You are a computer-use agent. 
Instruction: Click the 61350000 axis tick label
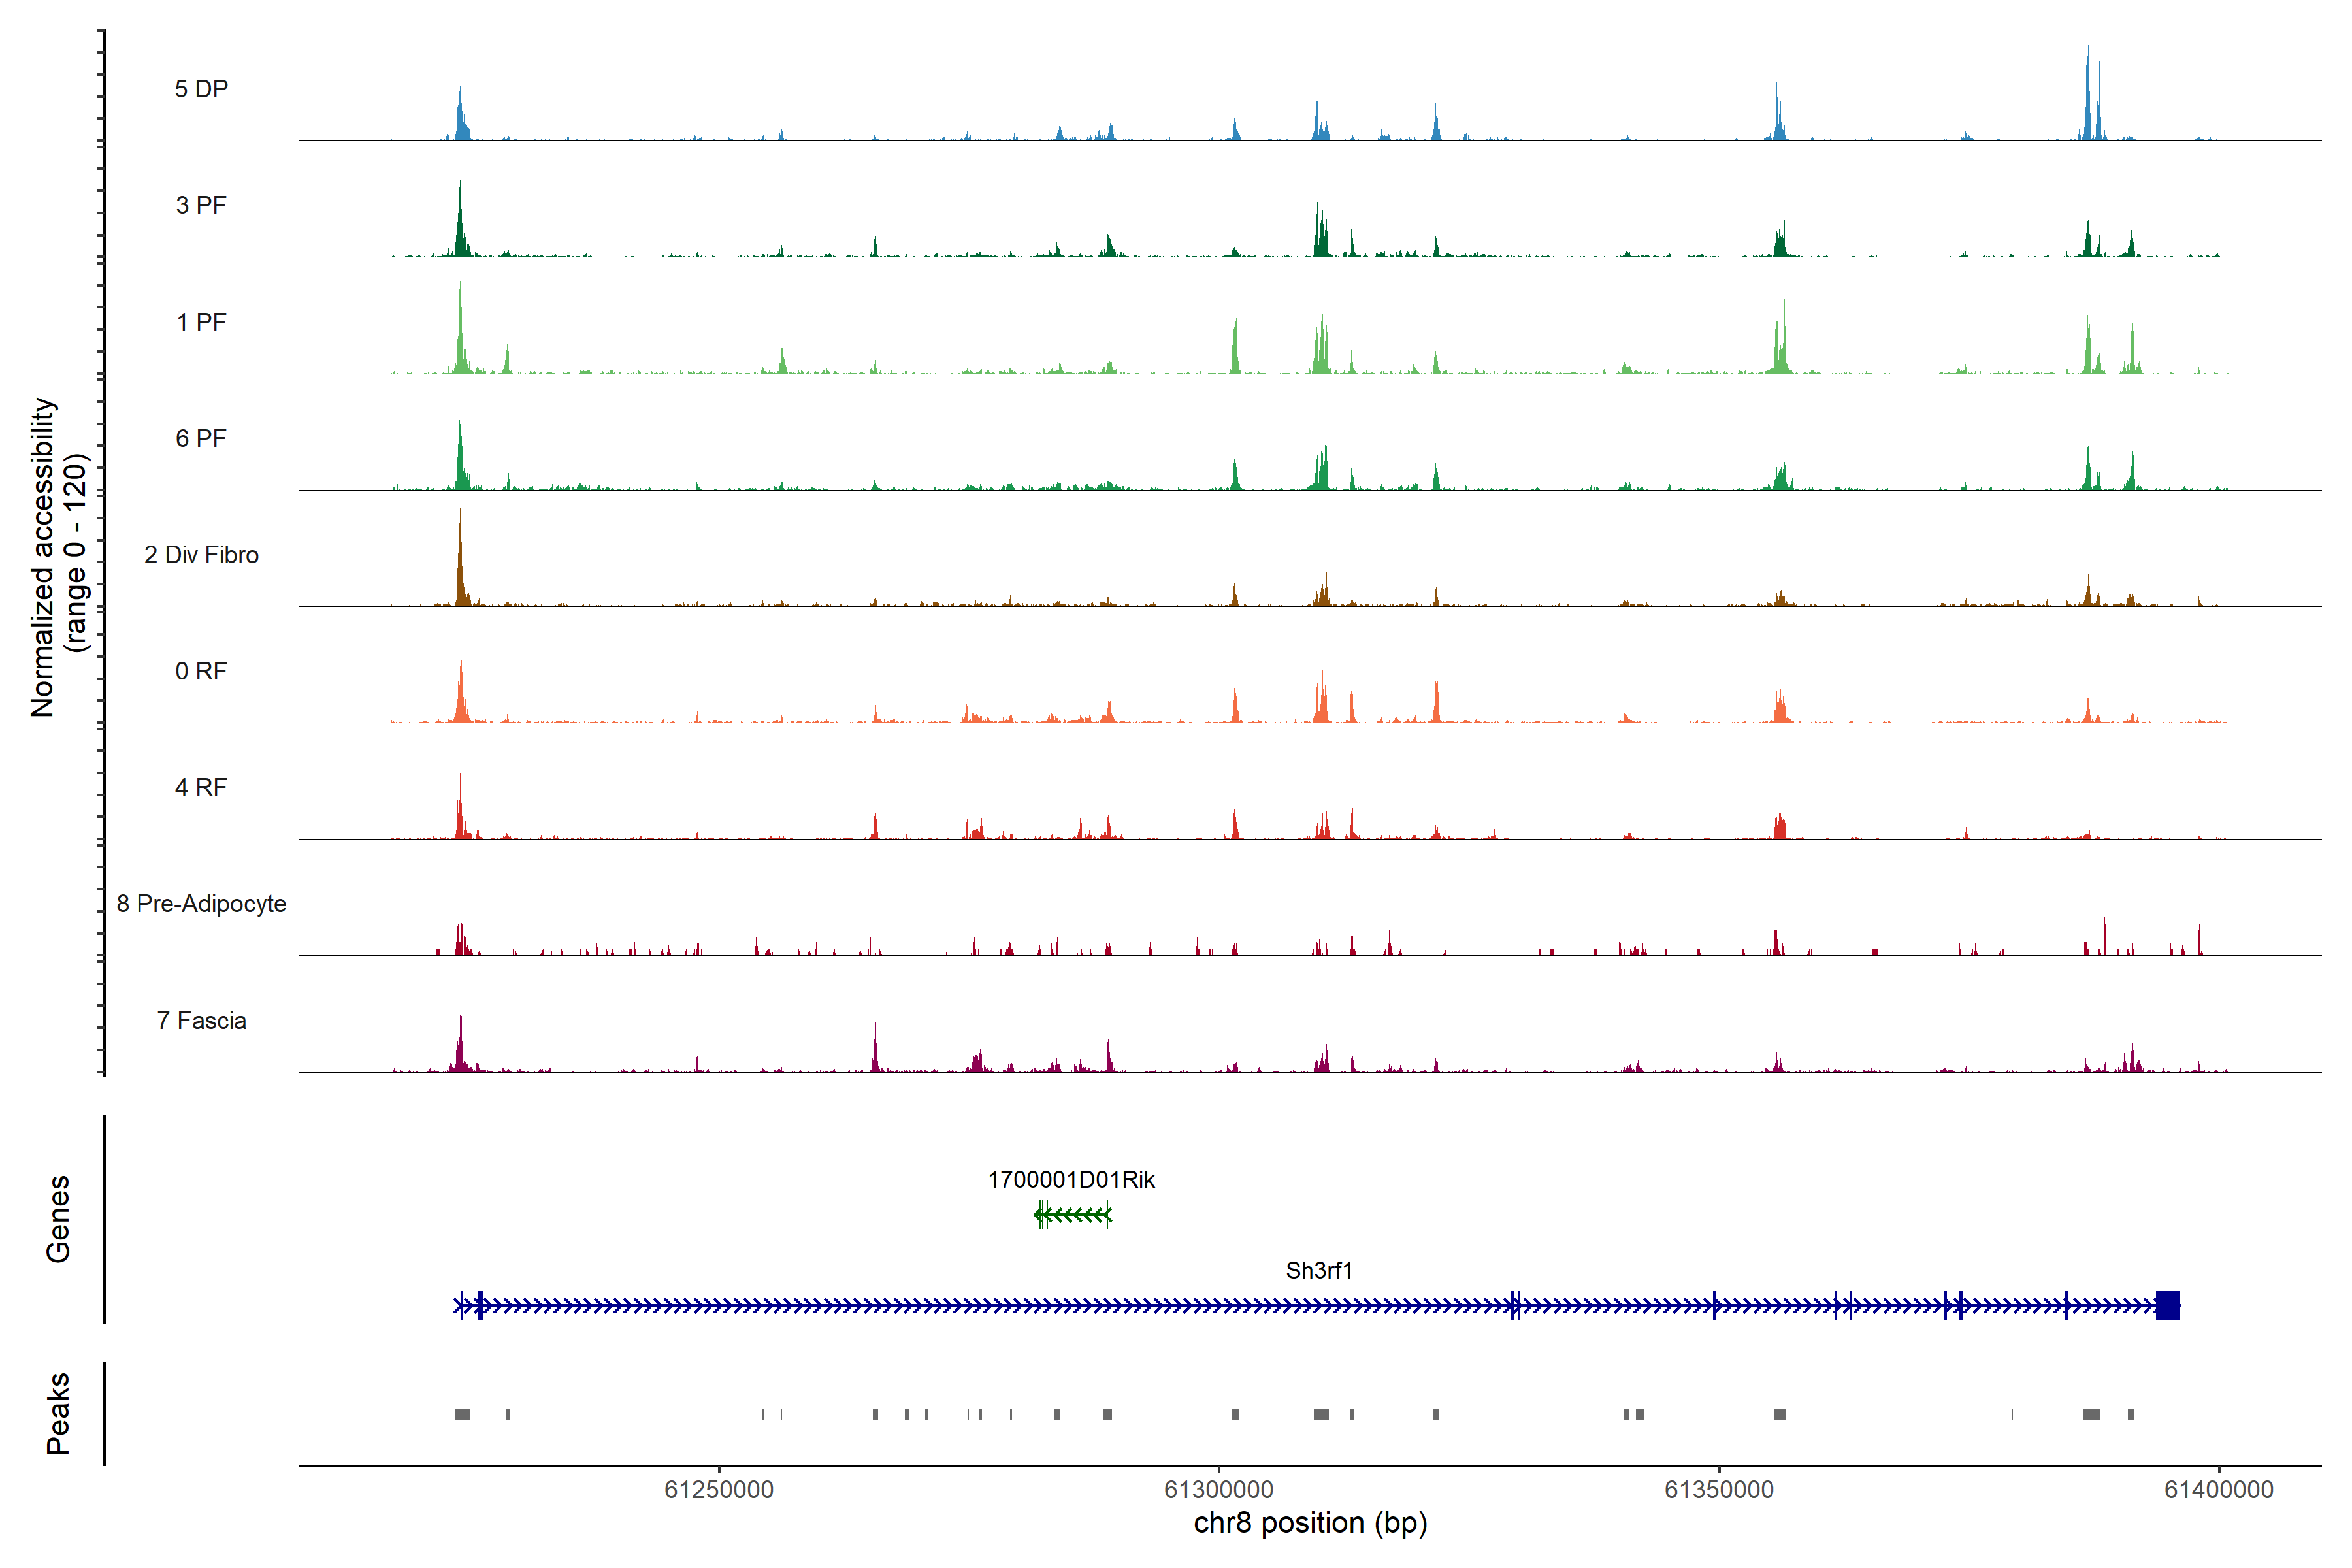[1719, 1490]
